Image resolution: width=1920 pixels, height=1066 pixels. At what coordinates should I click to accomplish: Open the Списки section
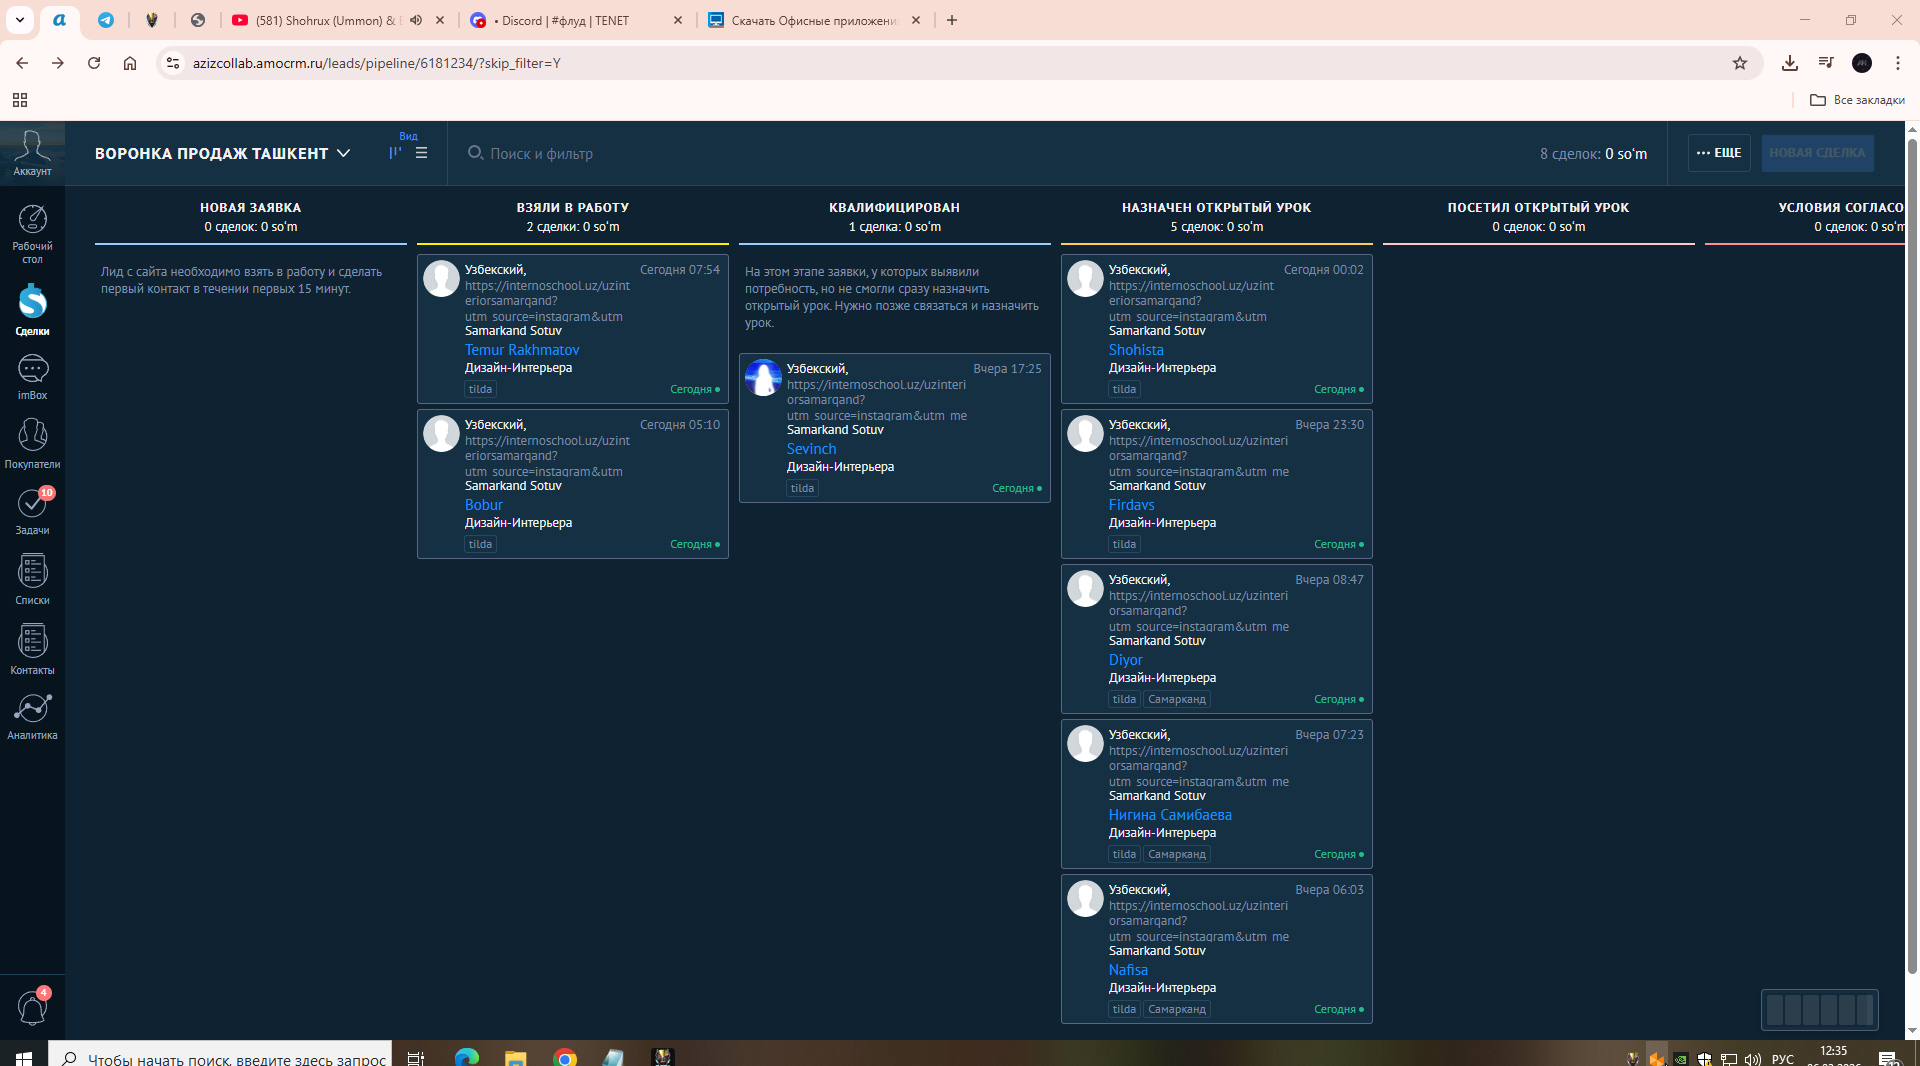32,580
